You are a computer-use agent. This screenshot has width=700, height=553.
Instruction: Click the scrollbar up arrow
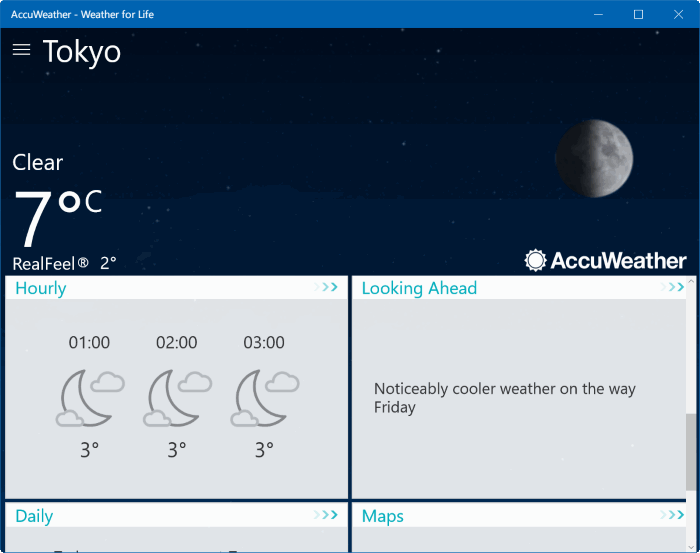691,281
